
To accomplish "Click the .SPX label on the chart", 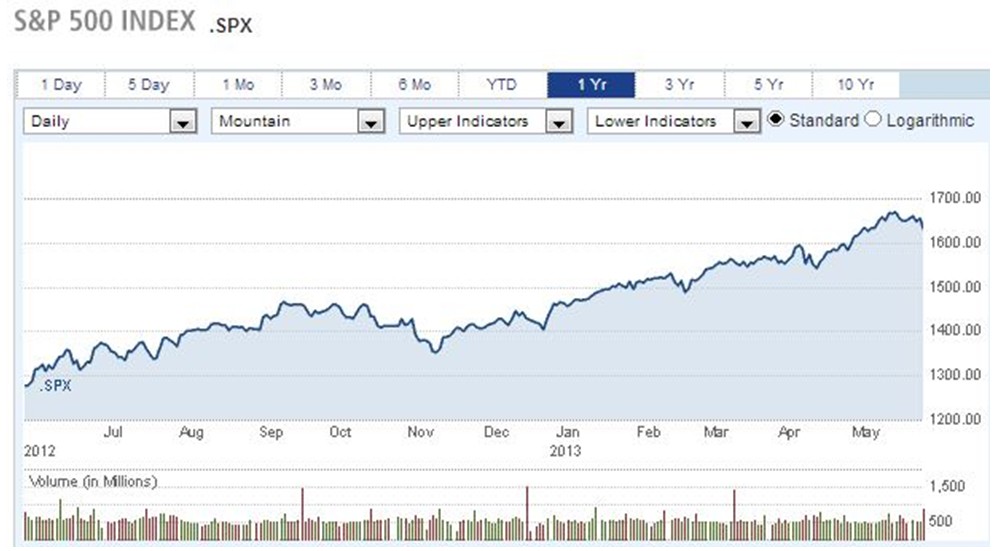I will 55,385.
